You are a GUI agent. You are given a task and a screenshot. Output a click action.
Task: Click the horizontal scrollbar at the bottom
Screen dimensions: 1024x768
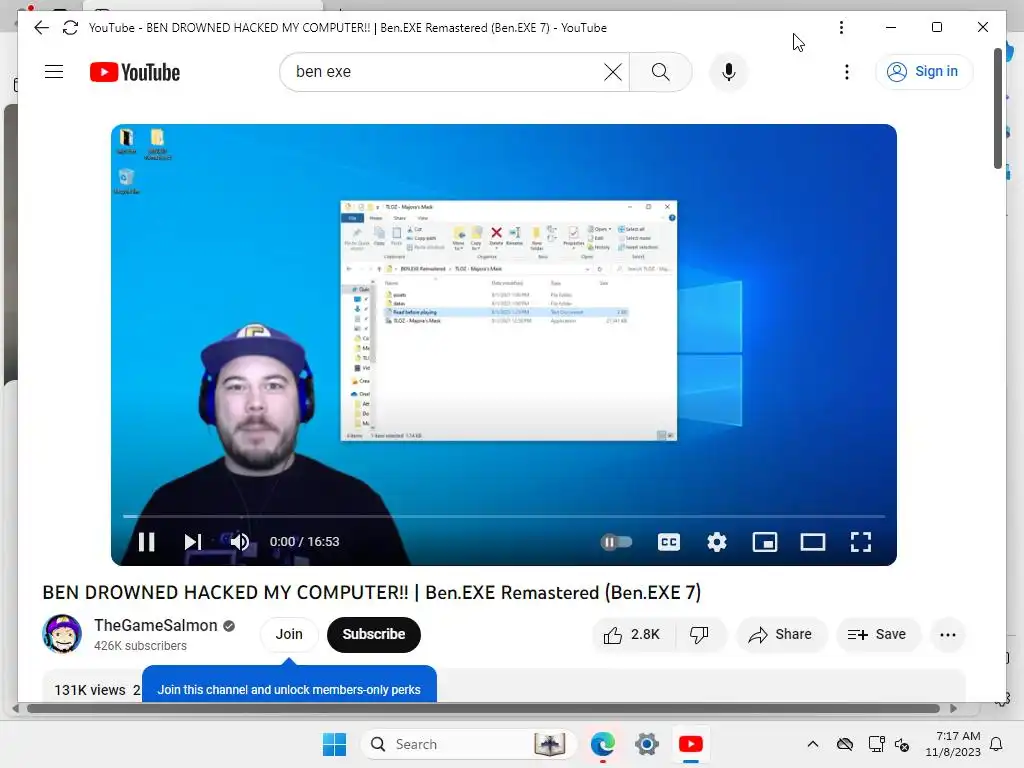(x=483, y=709)
